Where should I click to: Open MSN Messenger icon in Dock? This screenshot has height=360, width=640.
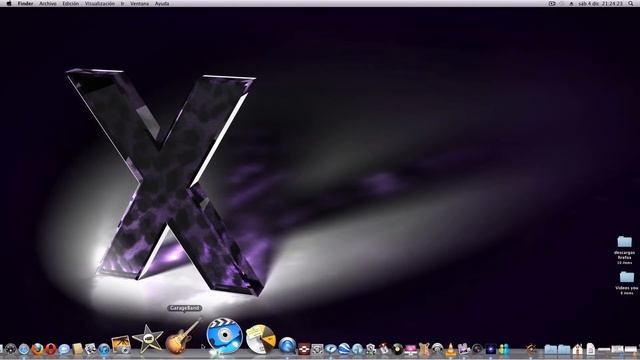click(x=504, y=349)
